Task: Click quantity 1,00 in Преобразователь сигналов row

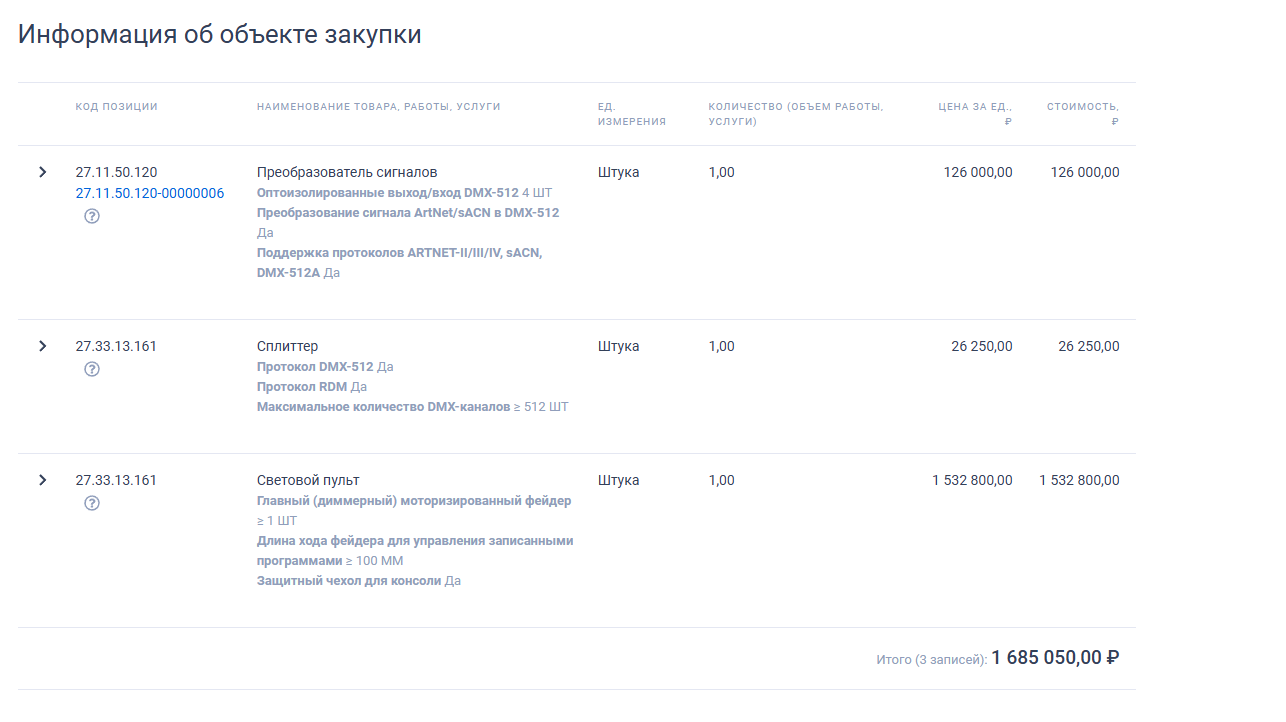Action: pos(721,172)
